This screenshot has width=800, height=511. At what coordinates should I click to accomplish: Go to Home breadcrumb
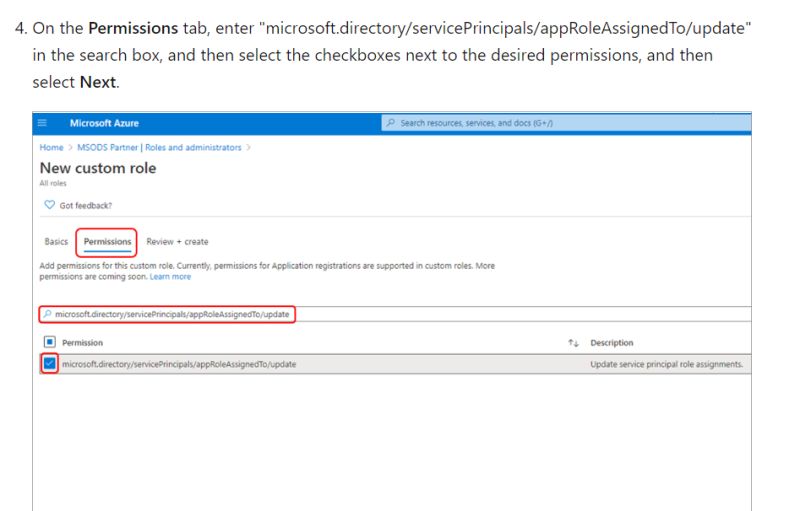52,147
